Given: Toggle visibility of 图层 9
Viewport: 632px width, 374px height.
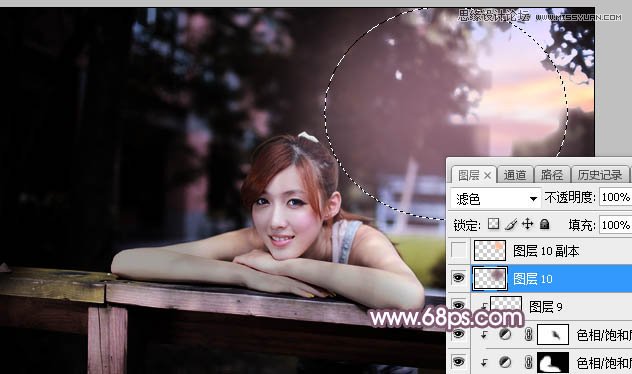Looking at the screenshot, I should [458, 304].
